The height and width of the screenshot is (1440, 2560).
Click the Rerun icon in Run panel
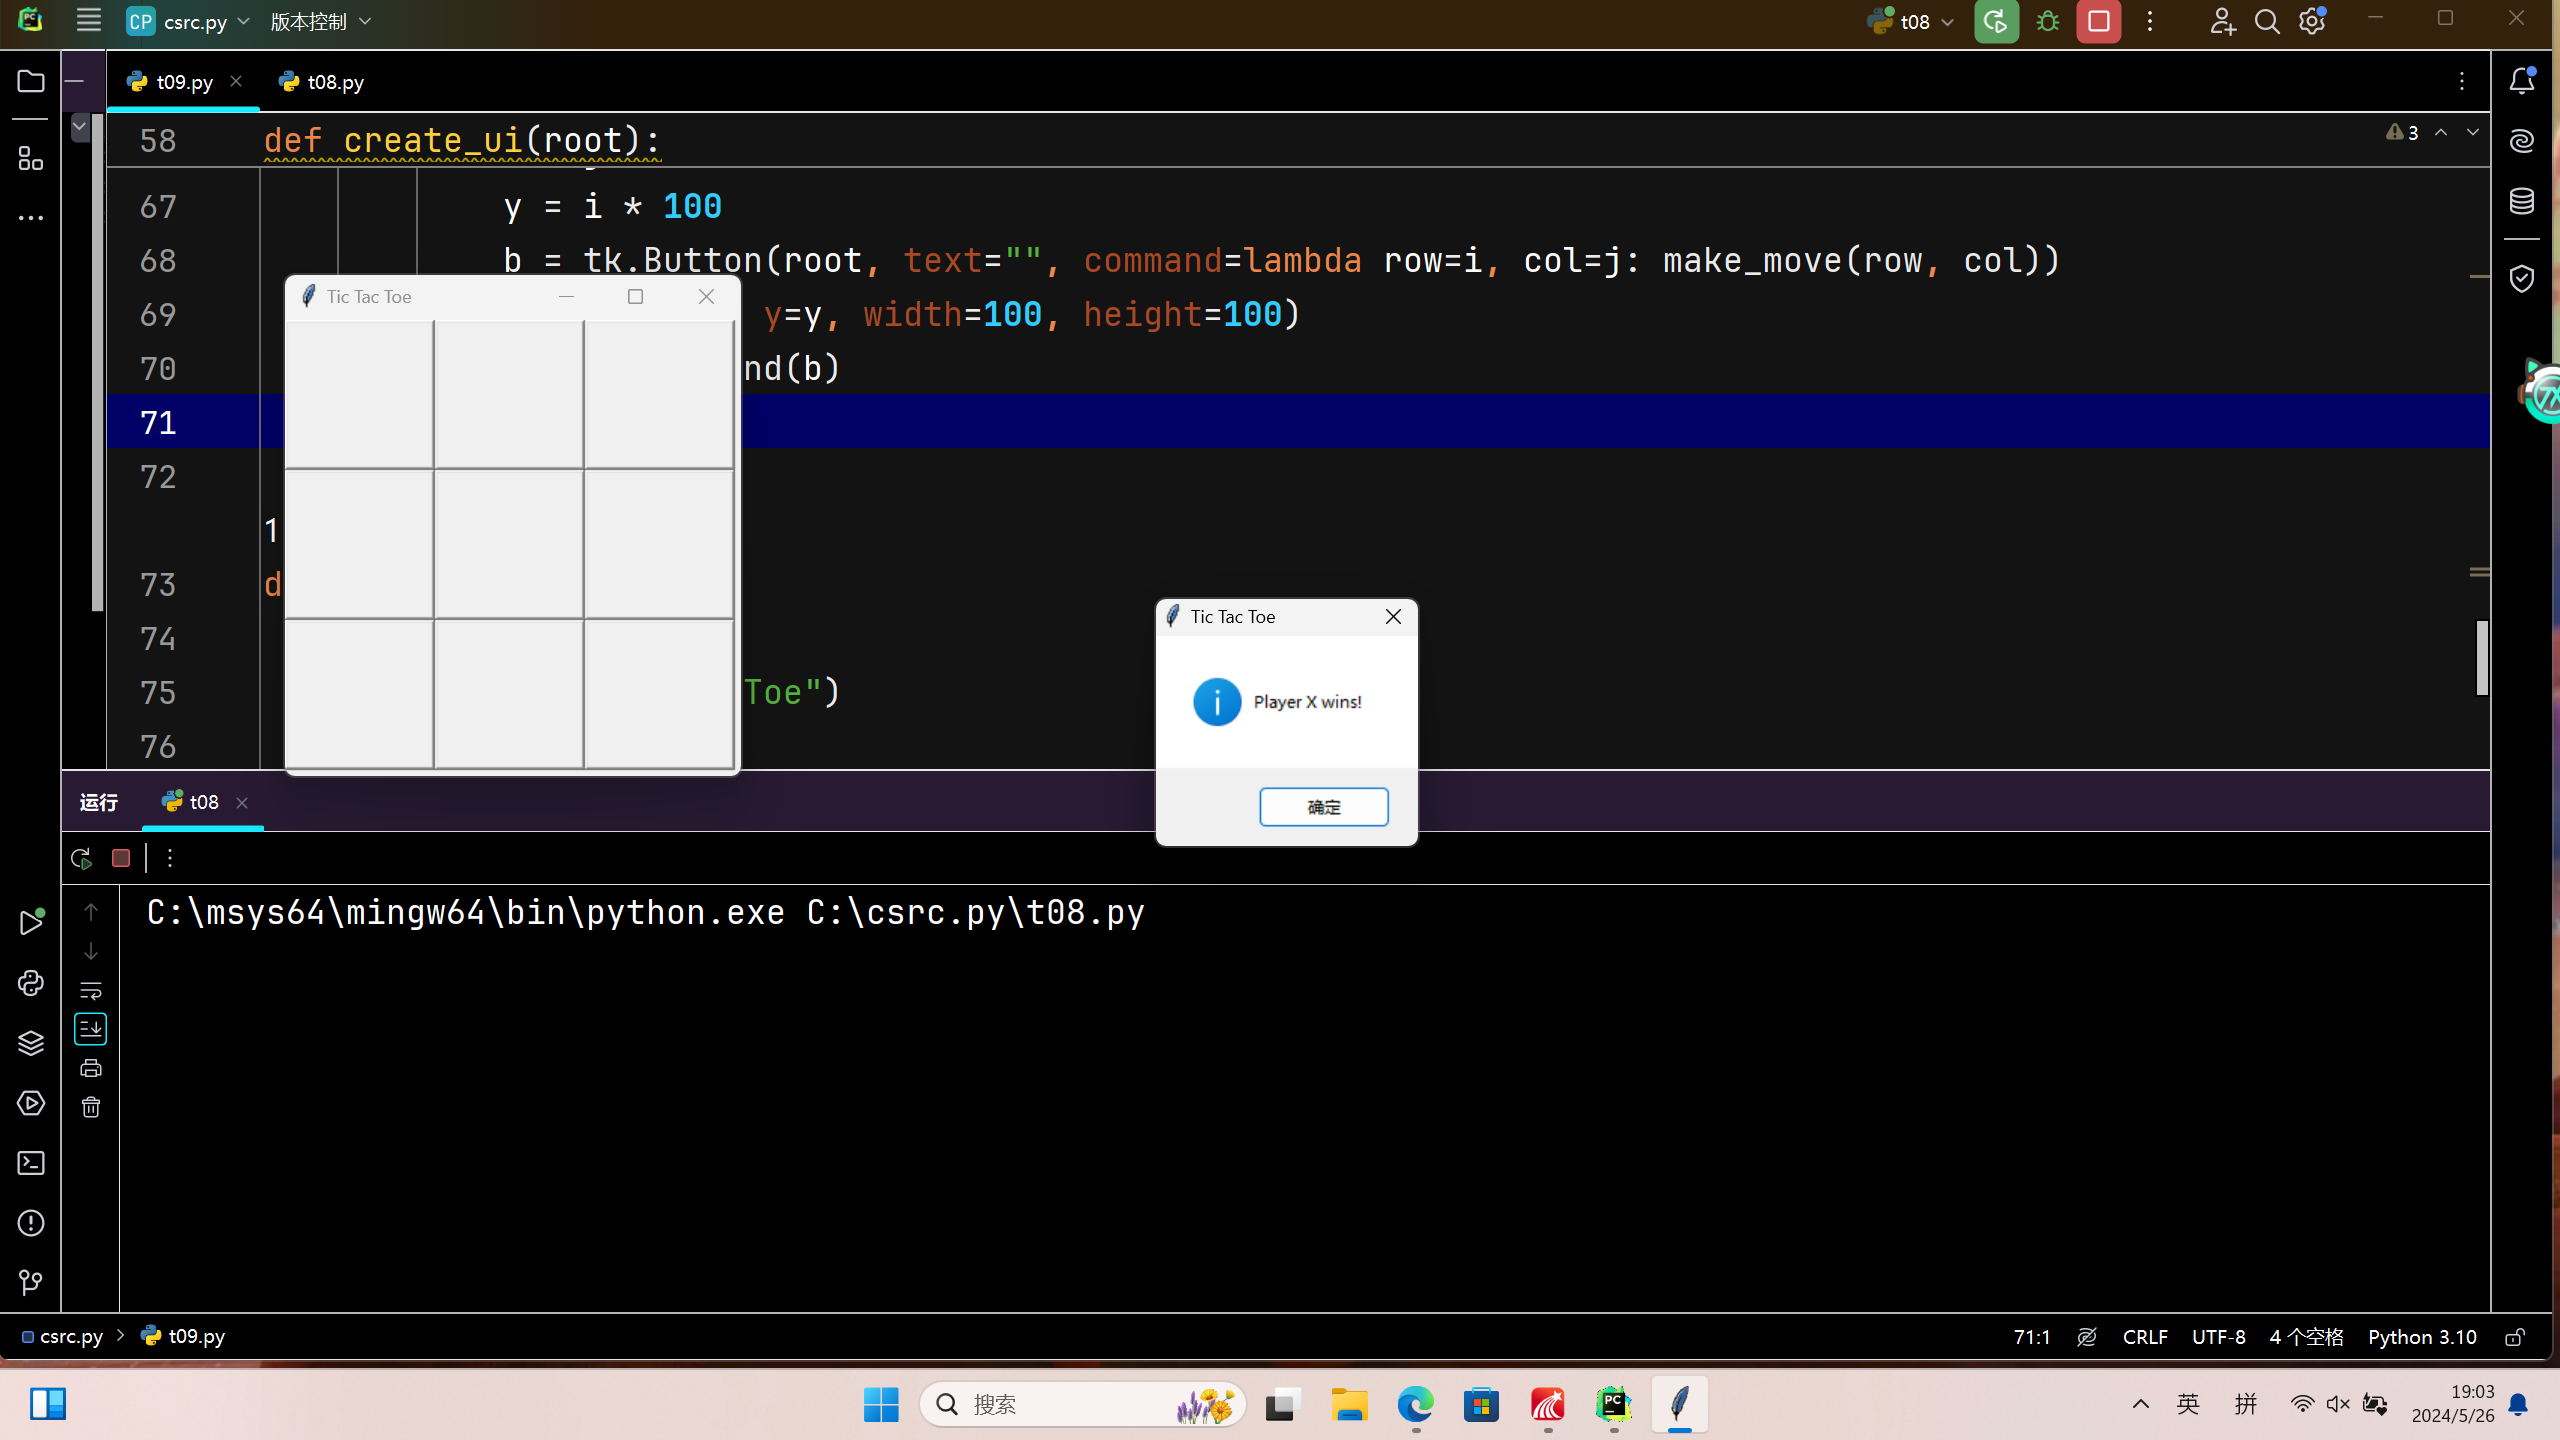pyautogui.click(x=82, y=858)
